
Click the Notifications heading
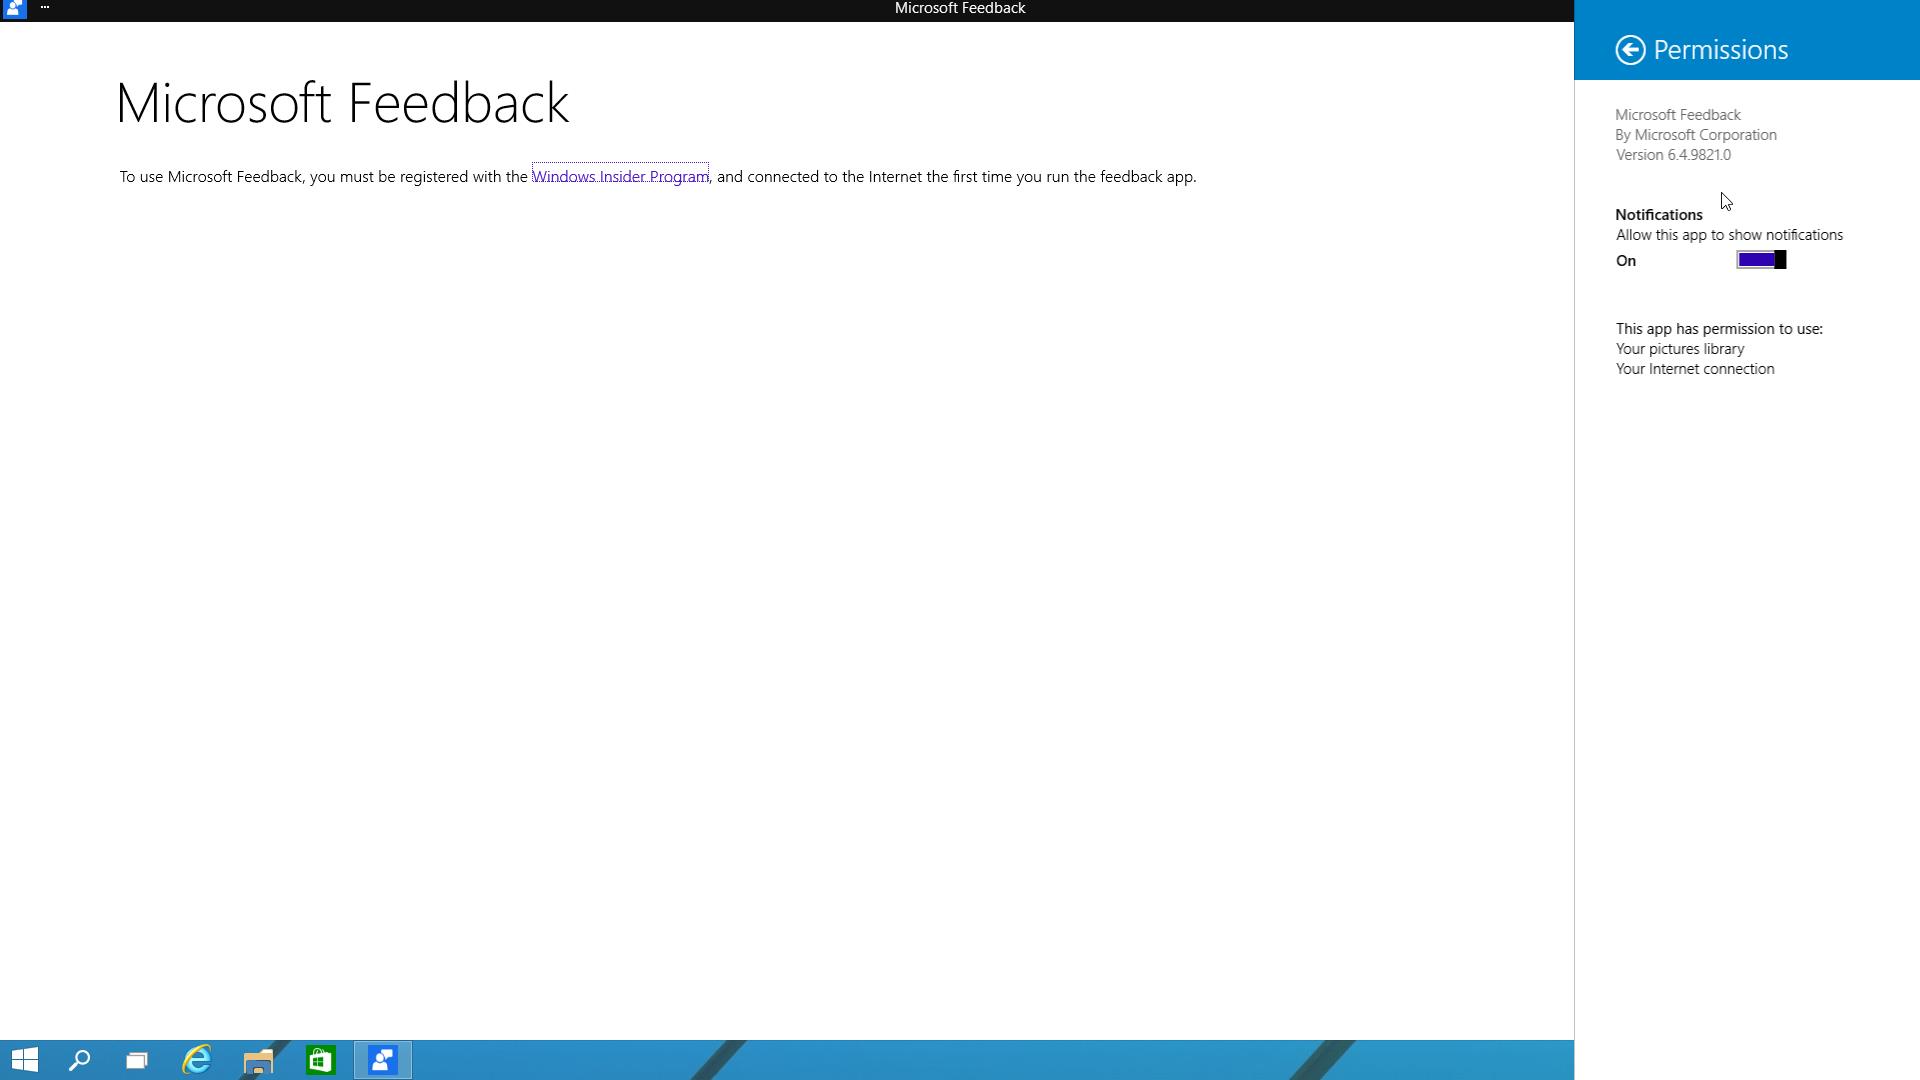click(x=1658, y=215)
